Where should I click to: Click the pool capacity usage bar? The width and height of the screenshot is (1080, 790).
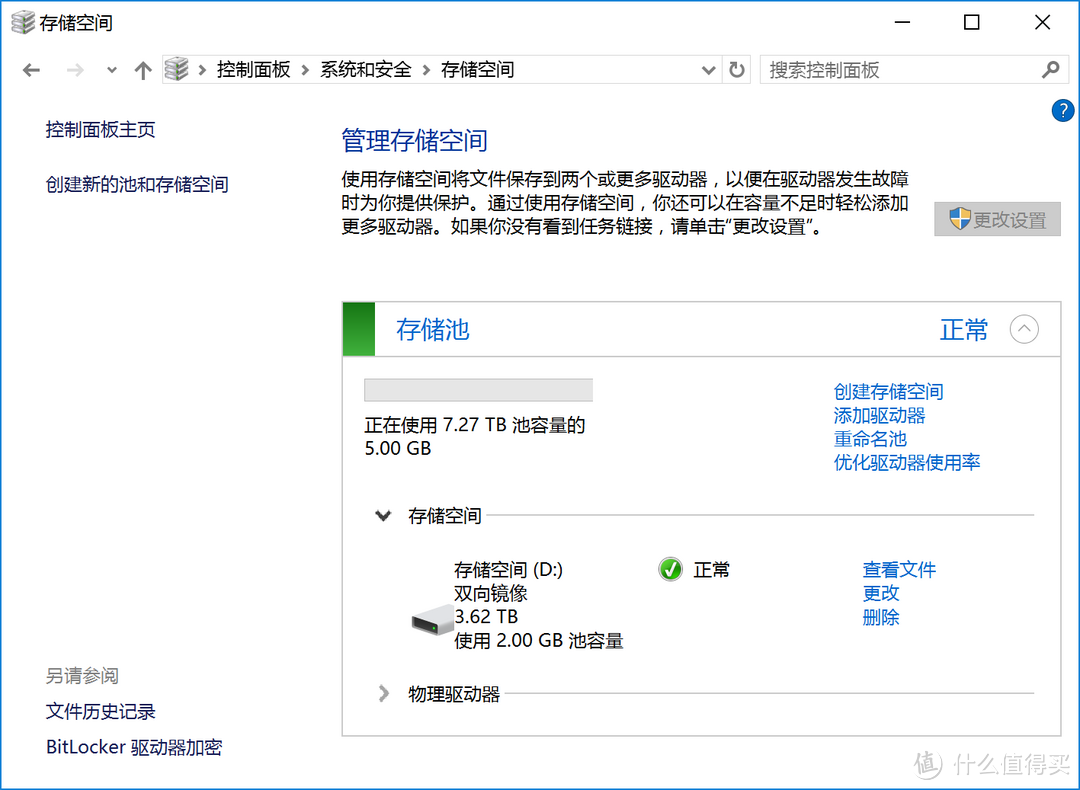(x=478, y=389)
